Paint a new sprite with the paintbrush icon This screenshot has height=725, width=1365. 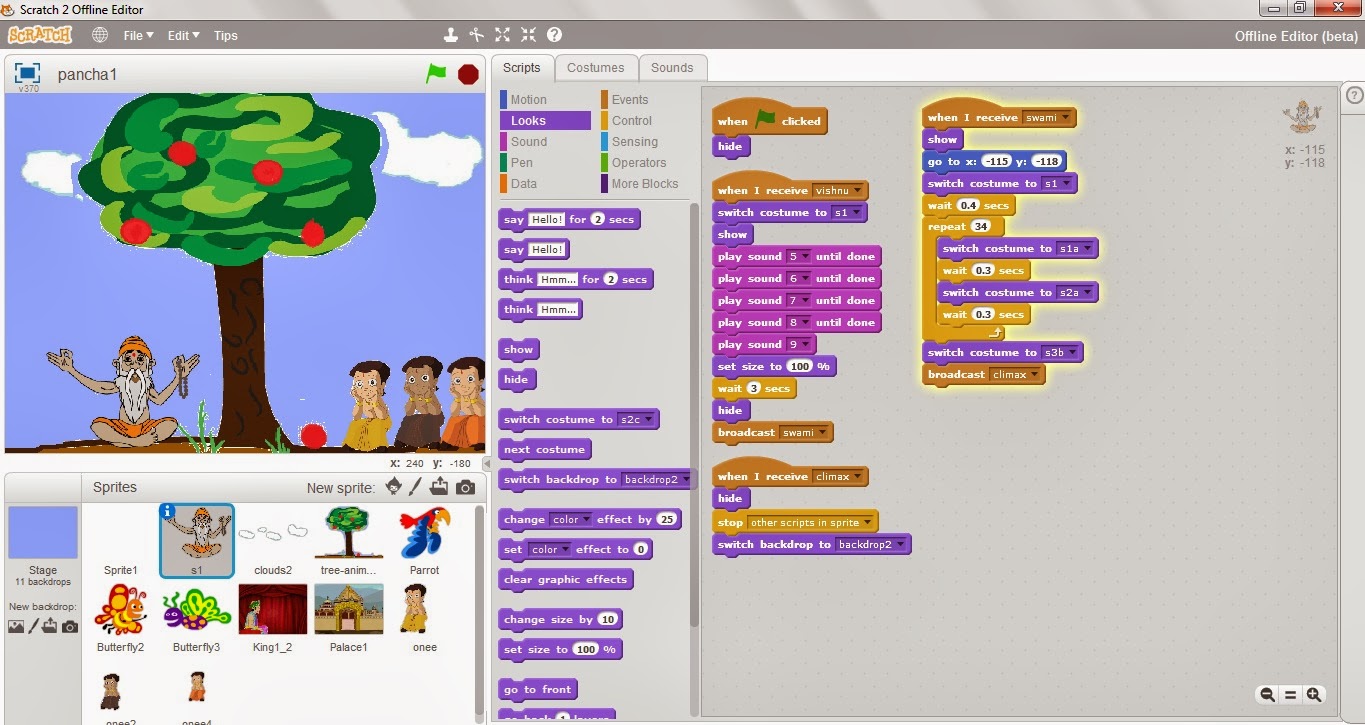click(416, 487)
